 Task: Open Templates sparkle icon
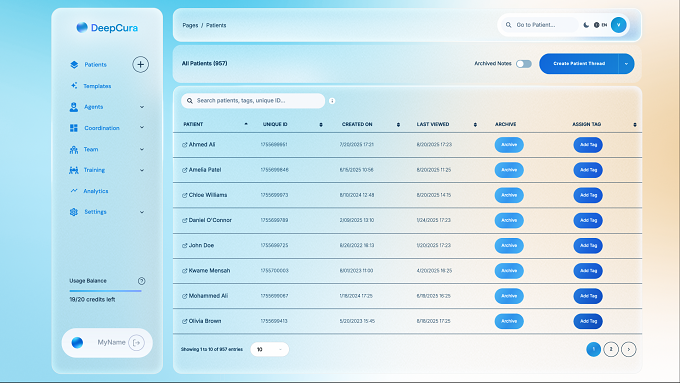coord(74,85)
